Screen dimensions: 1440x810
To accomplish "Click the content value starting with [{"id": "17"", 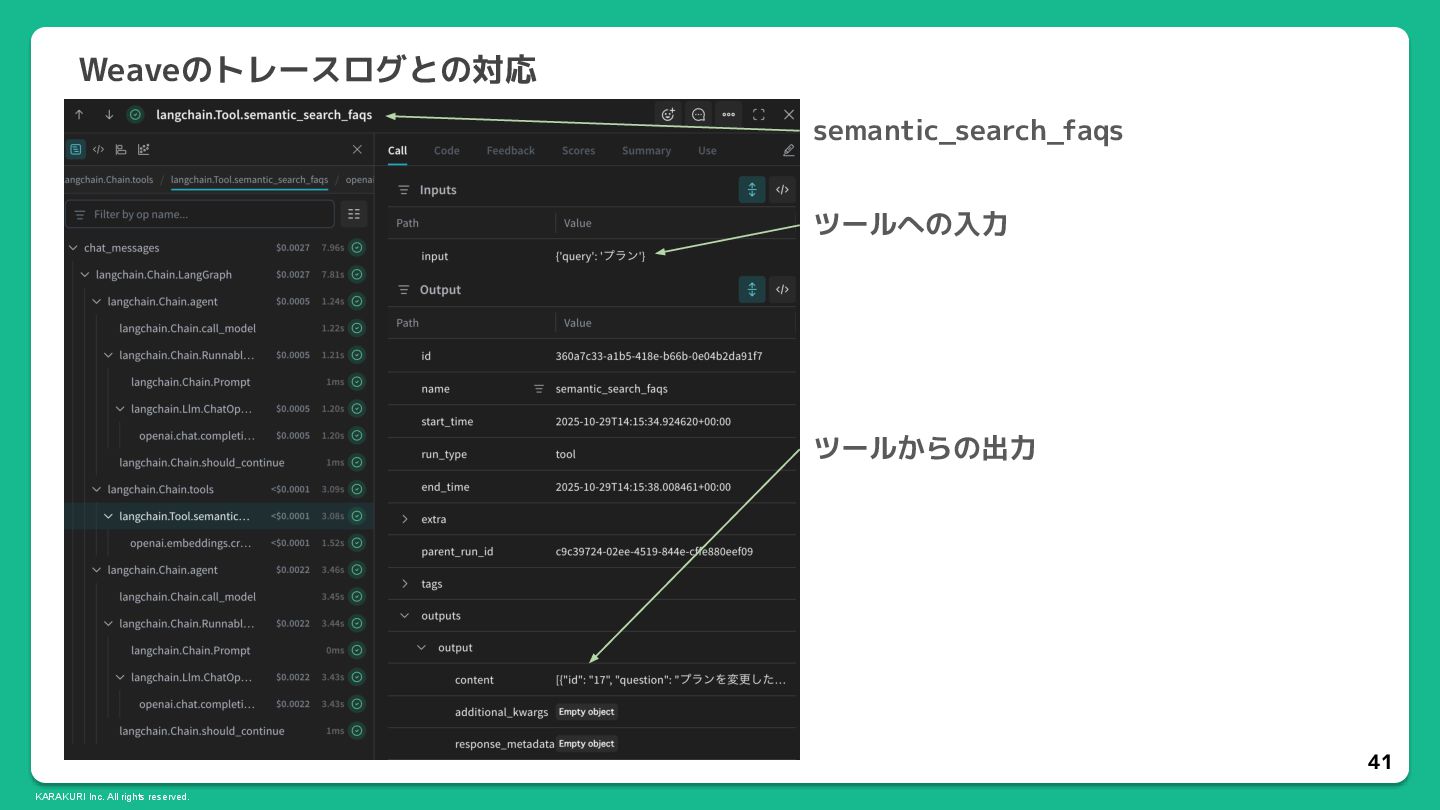I will click(671, 680).
